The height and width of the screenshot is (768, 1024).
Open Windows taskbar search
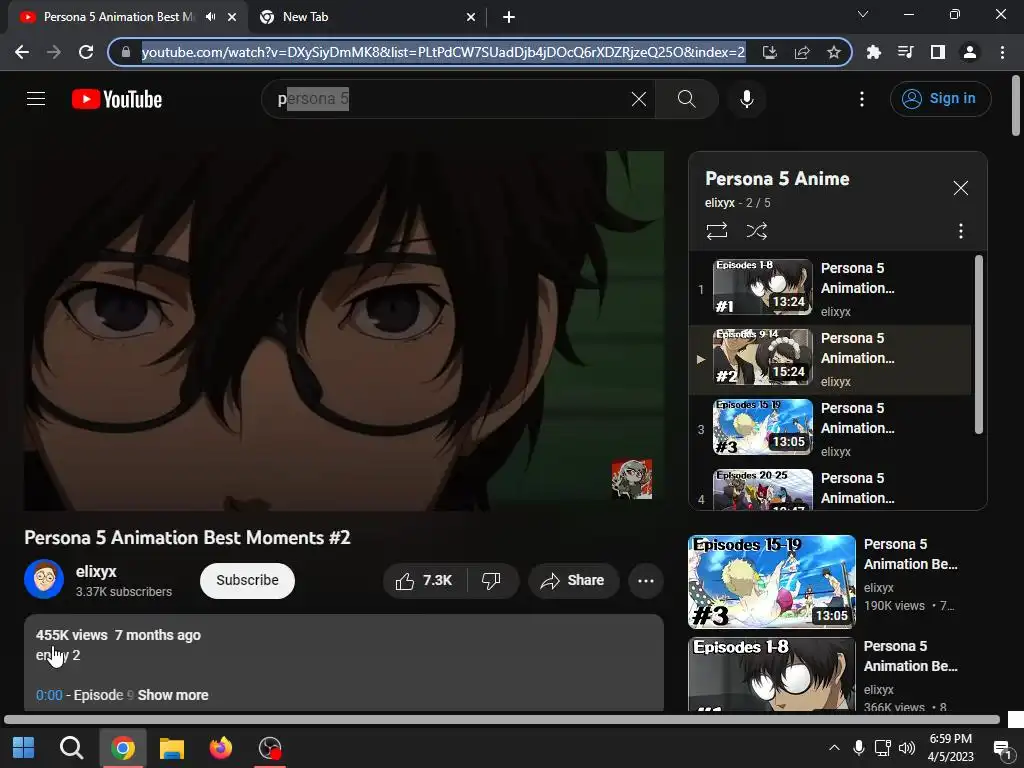(71, 748)
